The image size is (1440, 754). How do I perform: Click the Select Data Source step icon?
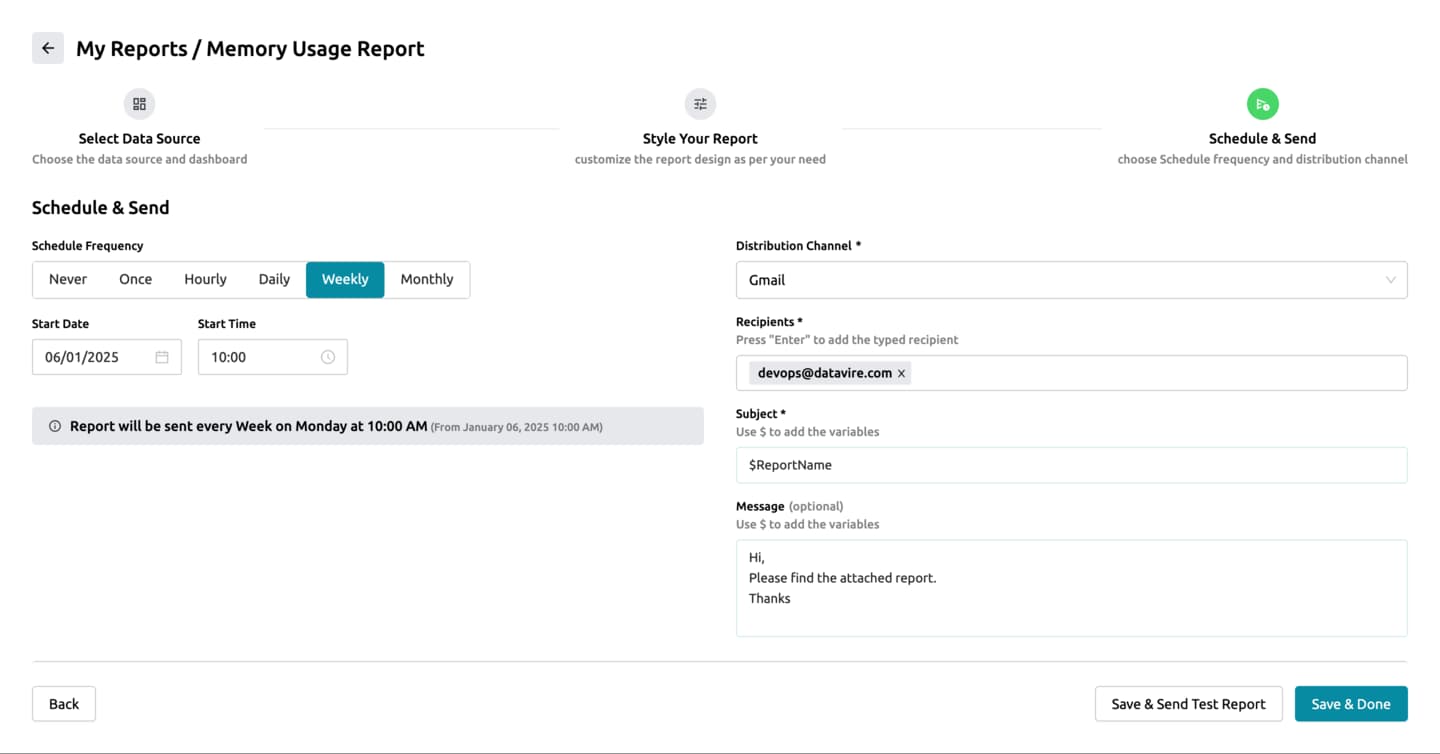pyautogui.click(x=139, y=103)
